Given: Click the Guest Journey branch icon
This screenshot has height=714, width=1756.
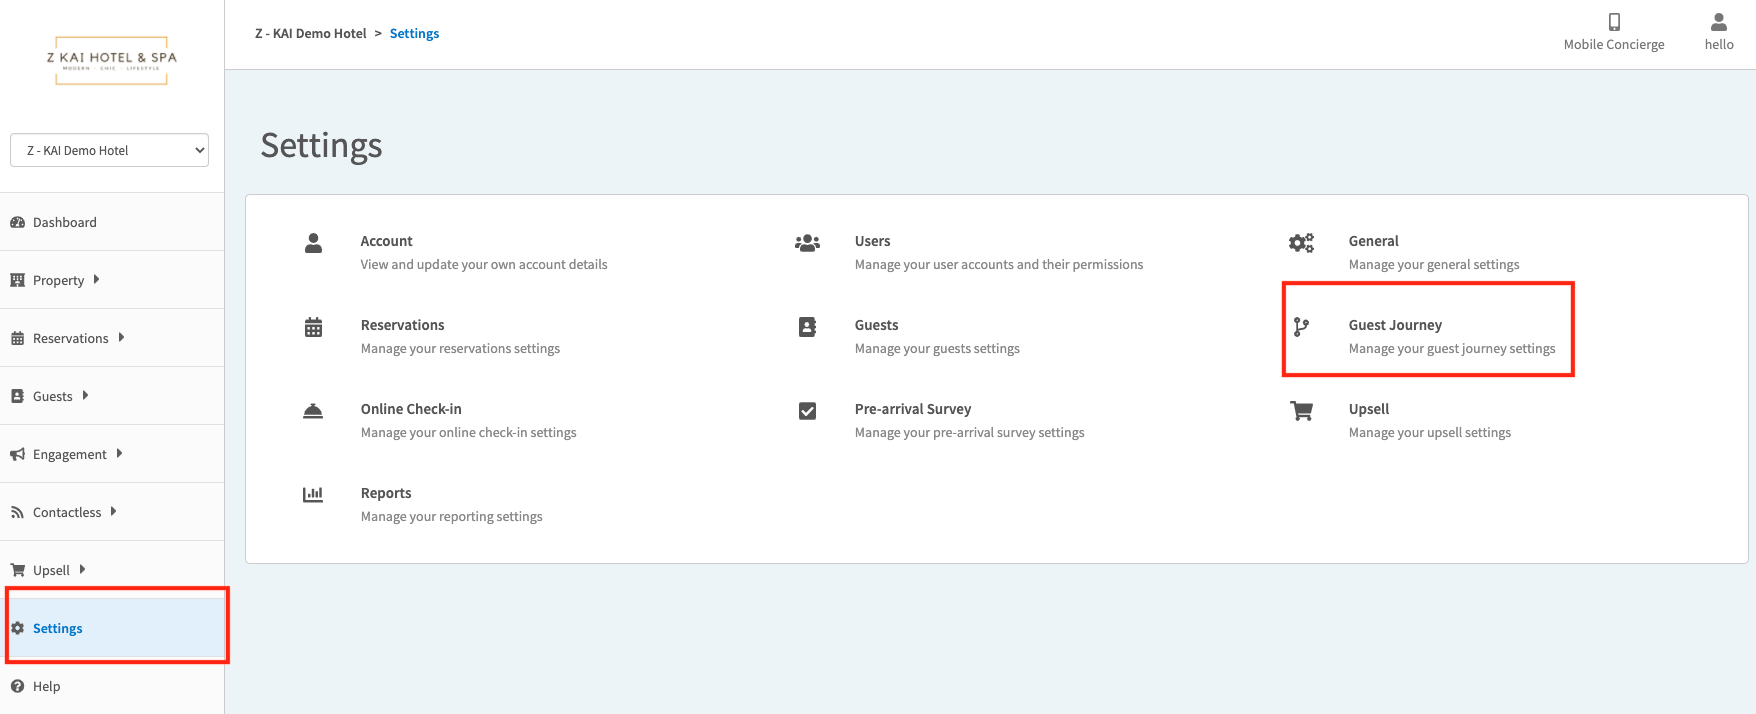Looking at the screenshot, I should pos(1301,327).
